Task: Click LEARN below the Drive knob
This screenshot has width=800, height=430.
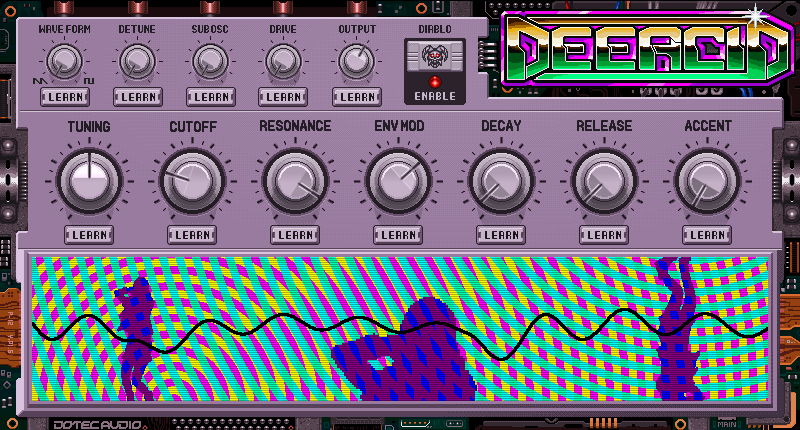Action: (283, 97)
